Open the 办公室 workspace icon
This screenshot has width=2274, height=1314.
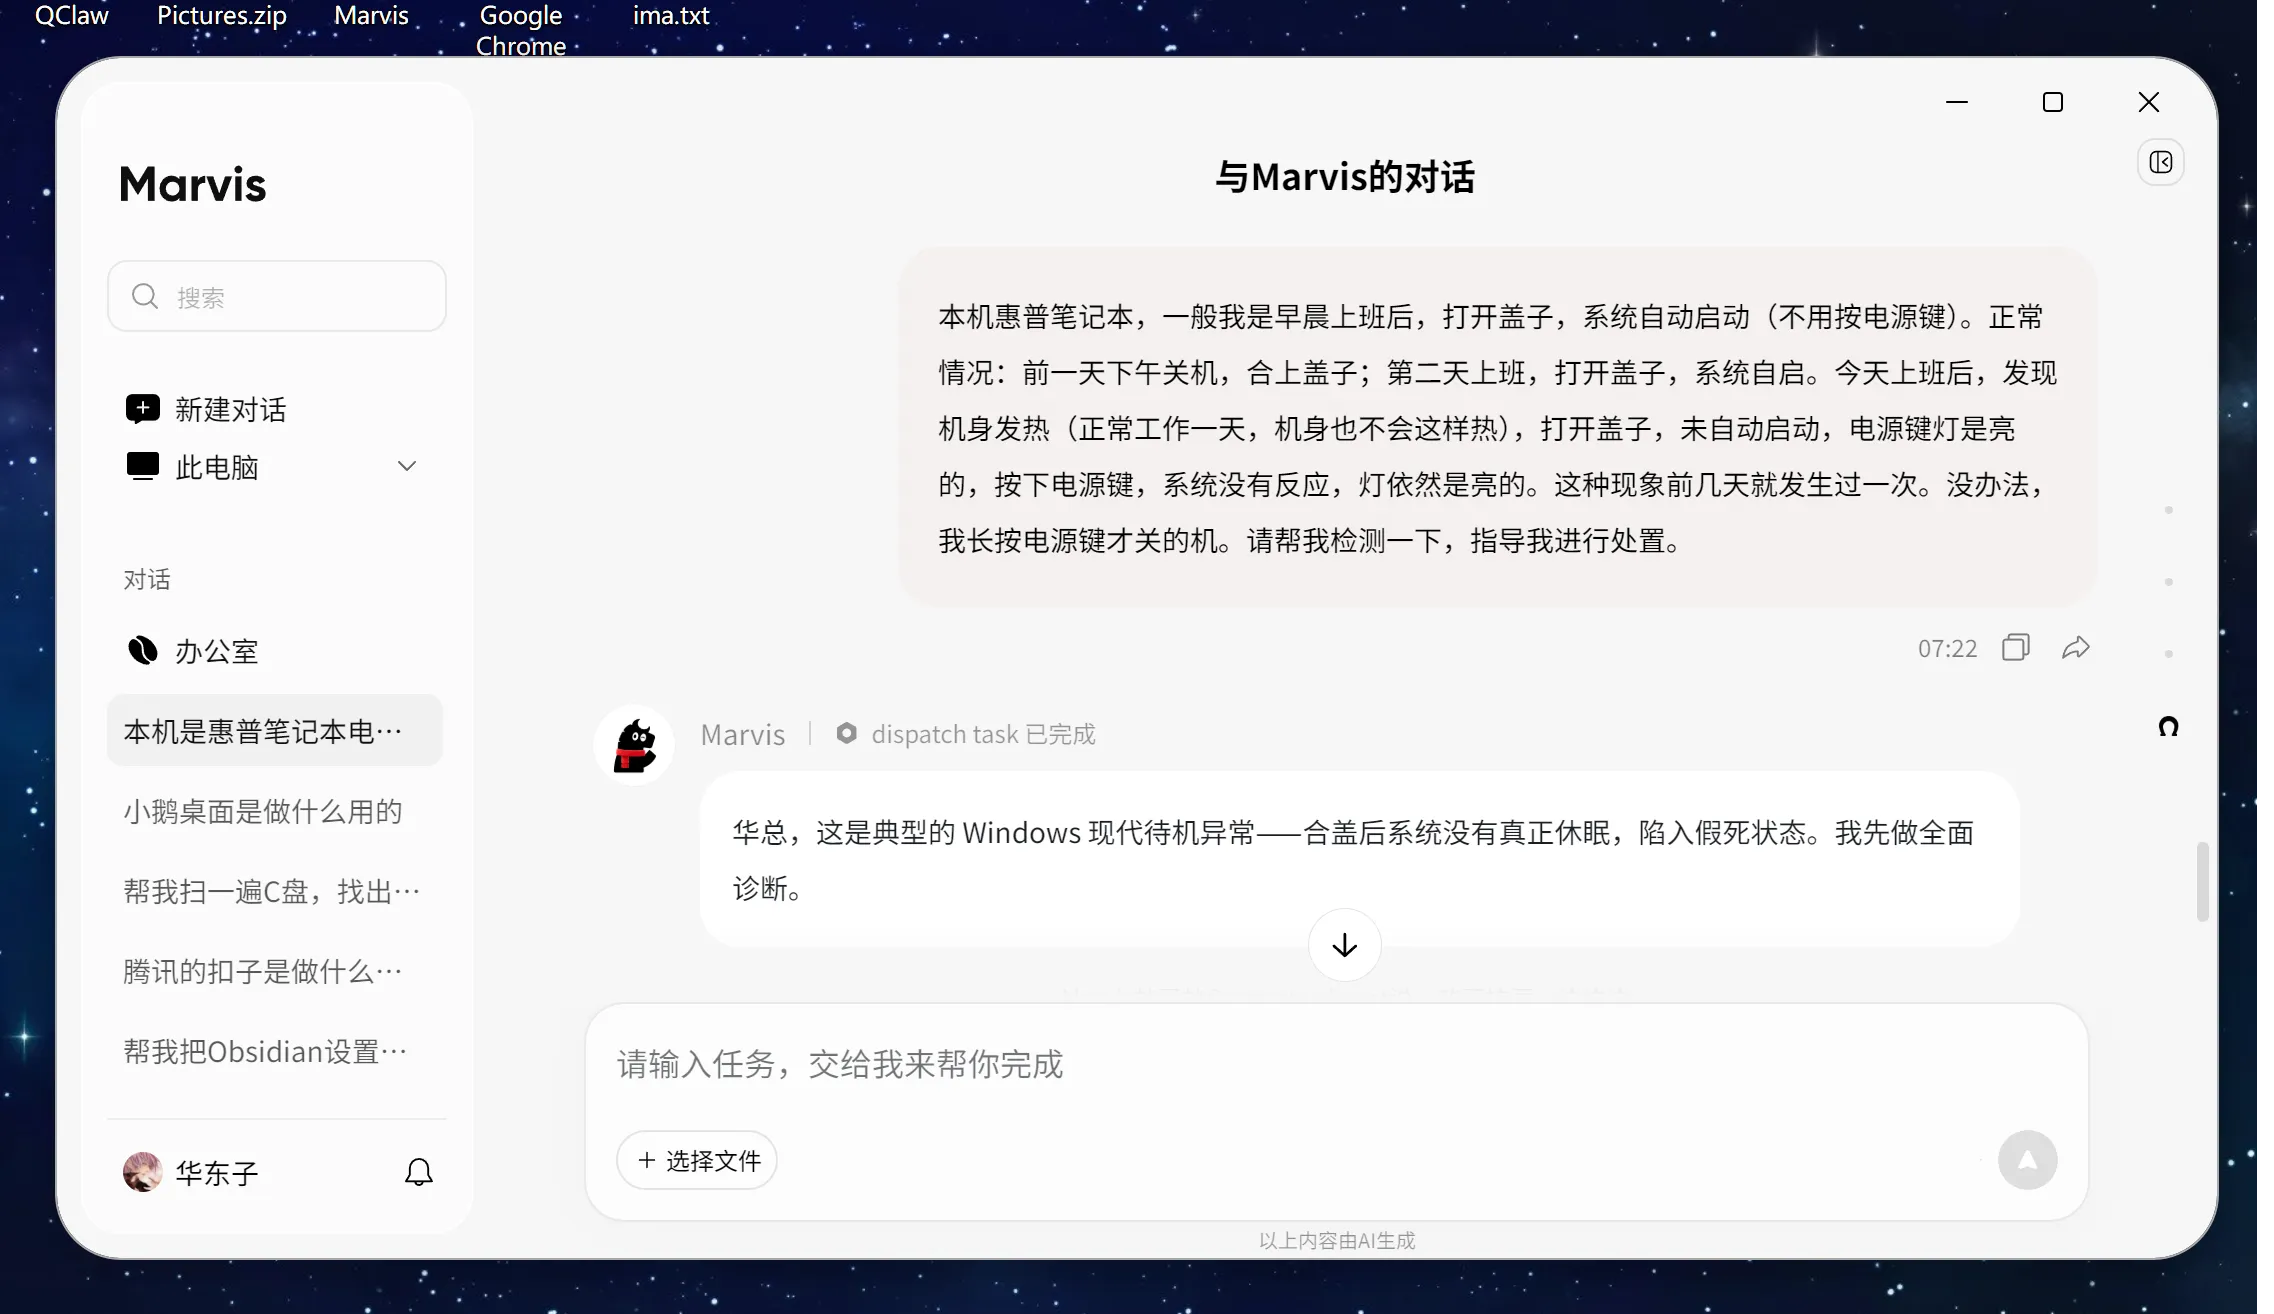[142, 650]
